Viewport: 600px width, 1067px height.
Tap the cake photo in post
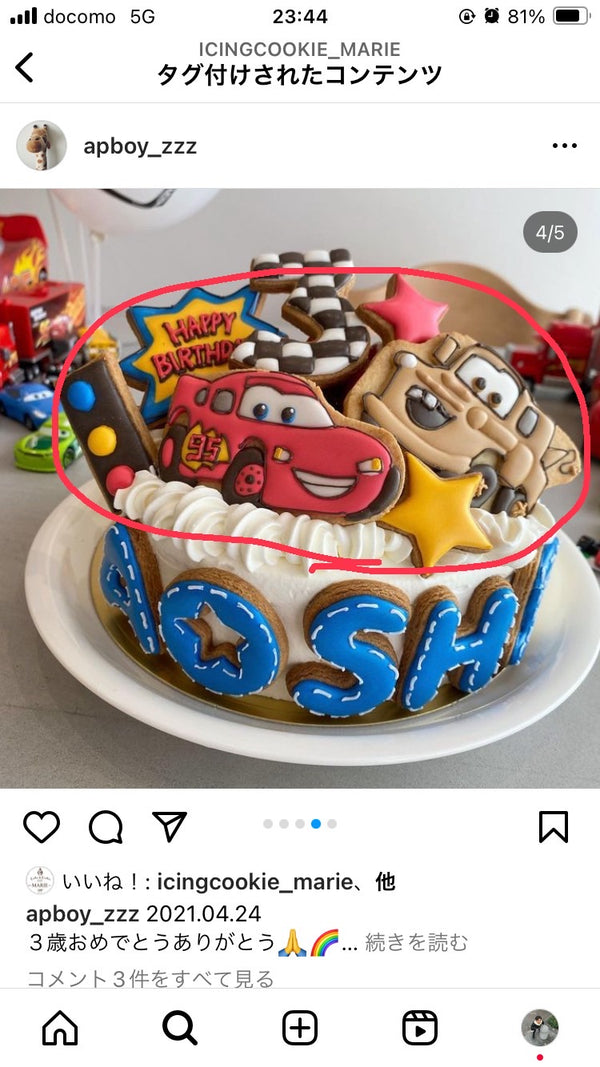300,488
